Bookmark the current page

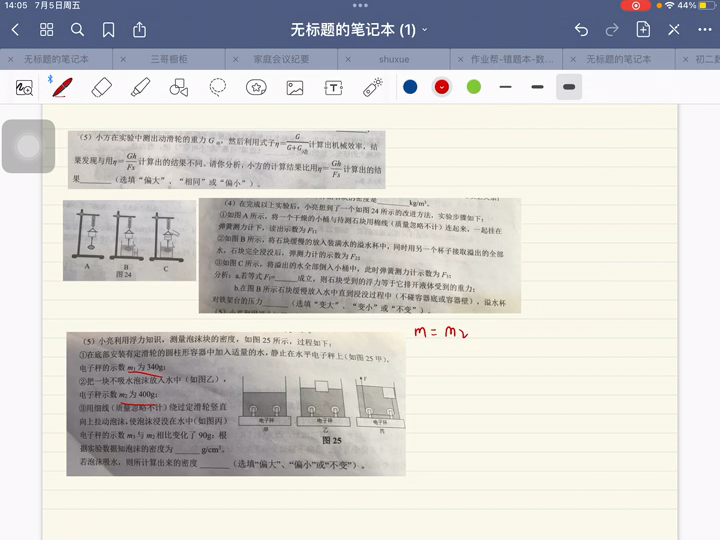coord(108,30)
